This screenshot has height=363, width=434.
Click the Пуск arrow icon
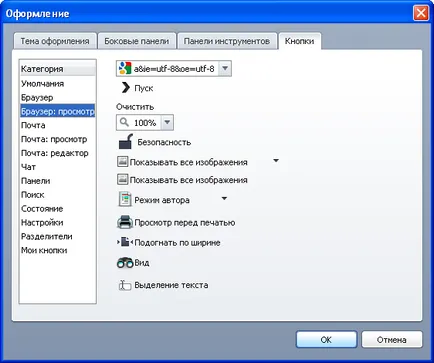coord(126,88)
